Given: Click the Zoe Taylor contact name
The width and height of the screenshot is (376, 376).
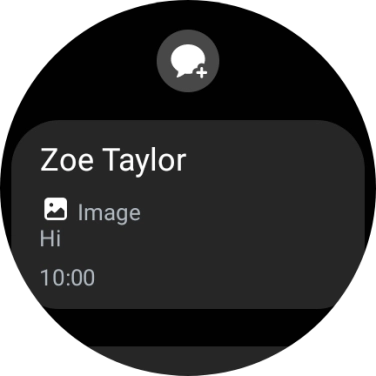Looking at the screenshot, I should tap(113, 160).
